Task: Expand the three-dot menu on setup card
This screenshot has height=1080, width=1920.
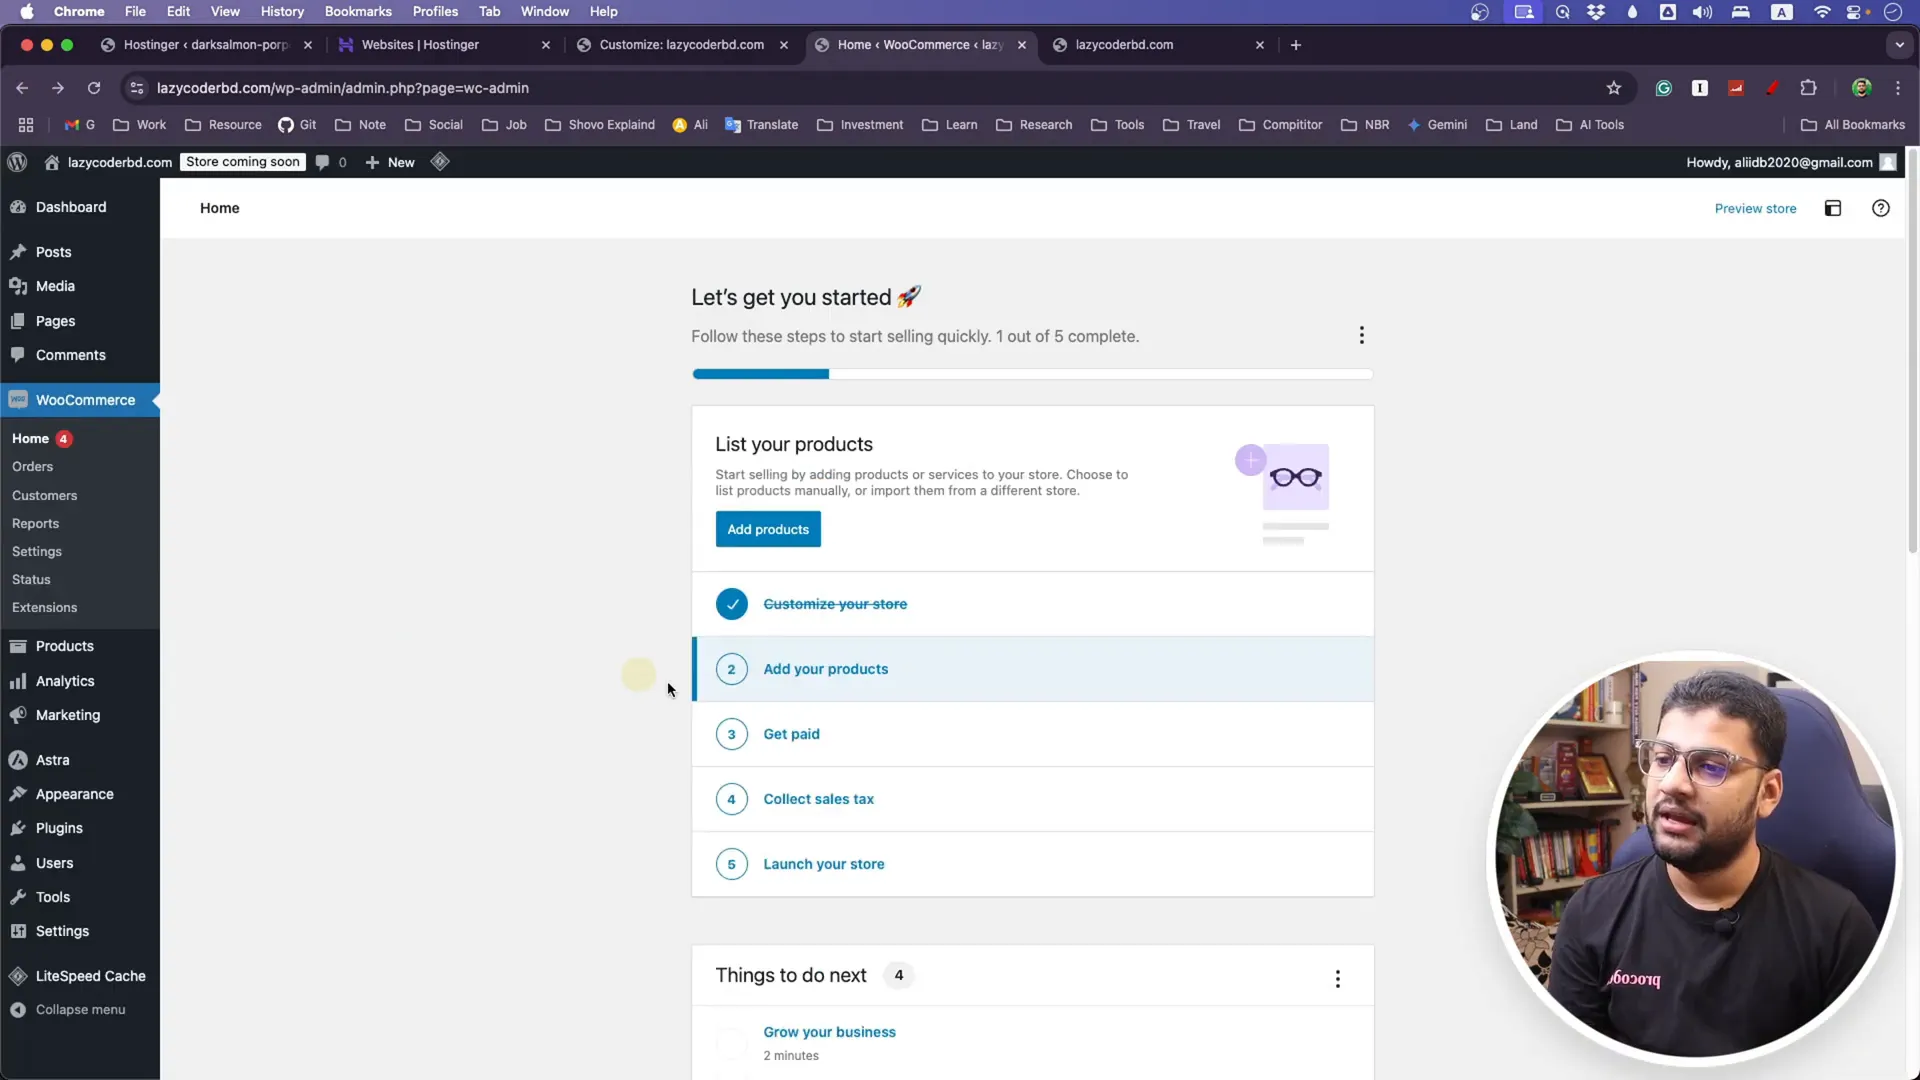Action: [1361, 335]
